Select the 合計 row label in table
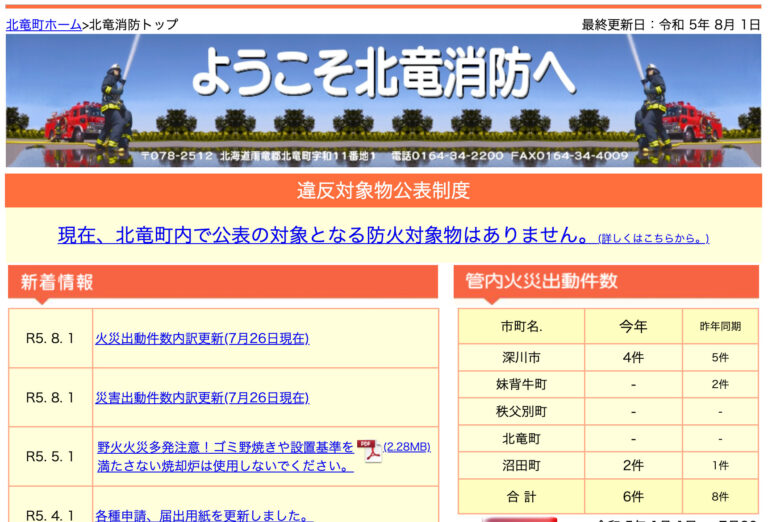The image size is (768, 522). point(521,496)
